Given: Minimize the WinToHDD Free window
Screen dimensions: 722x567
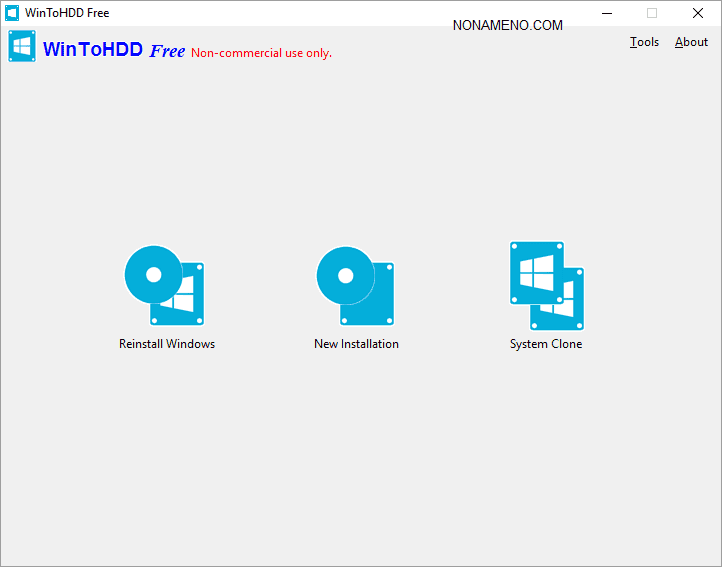Looking at the screenshot, I should 606,13.
